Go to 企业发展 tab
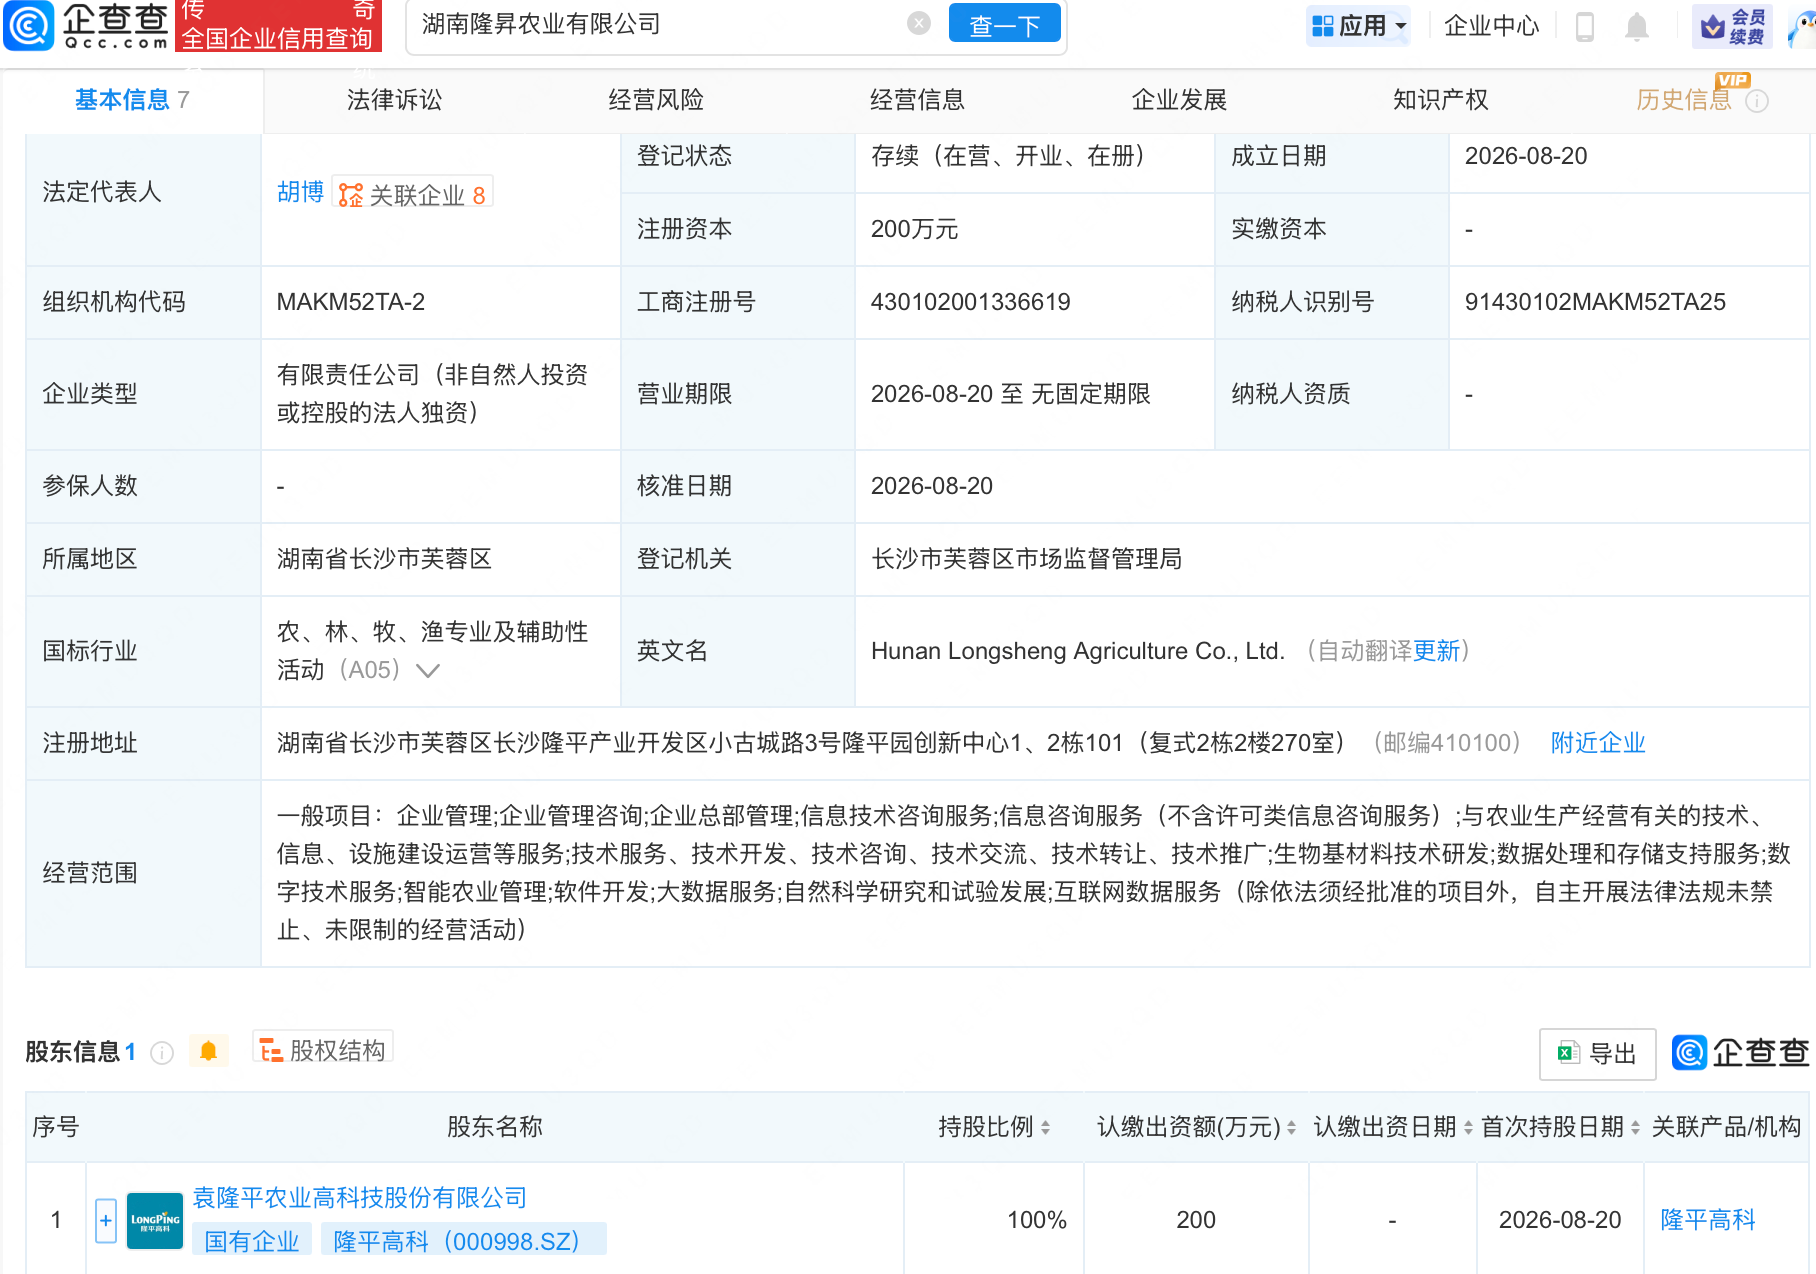This screenshot has width=1816, height=1274. coord(1179,100)
